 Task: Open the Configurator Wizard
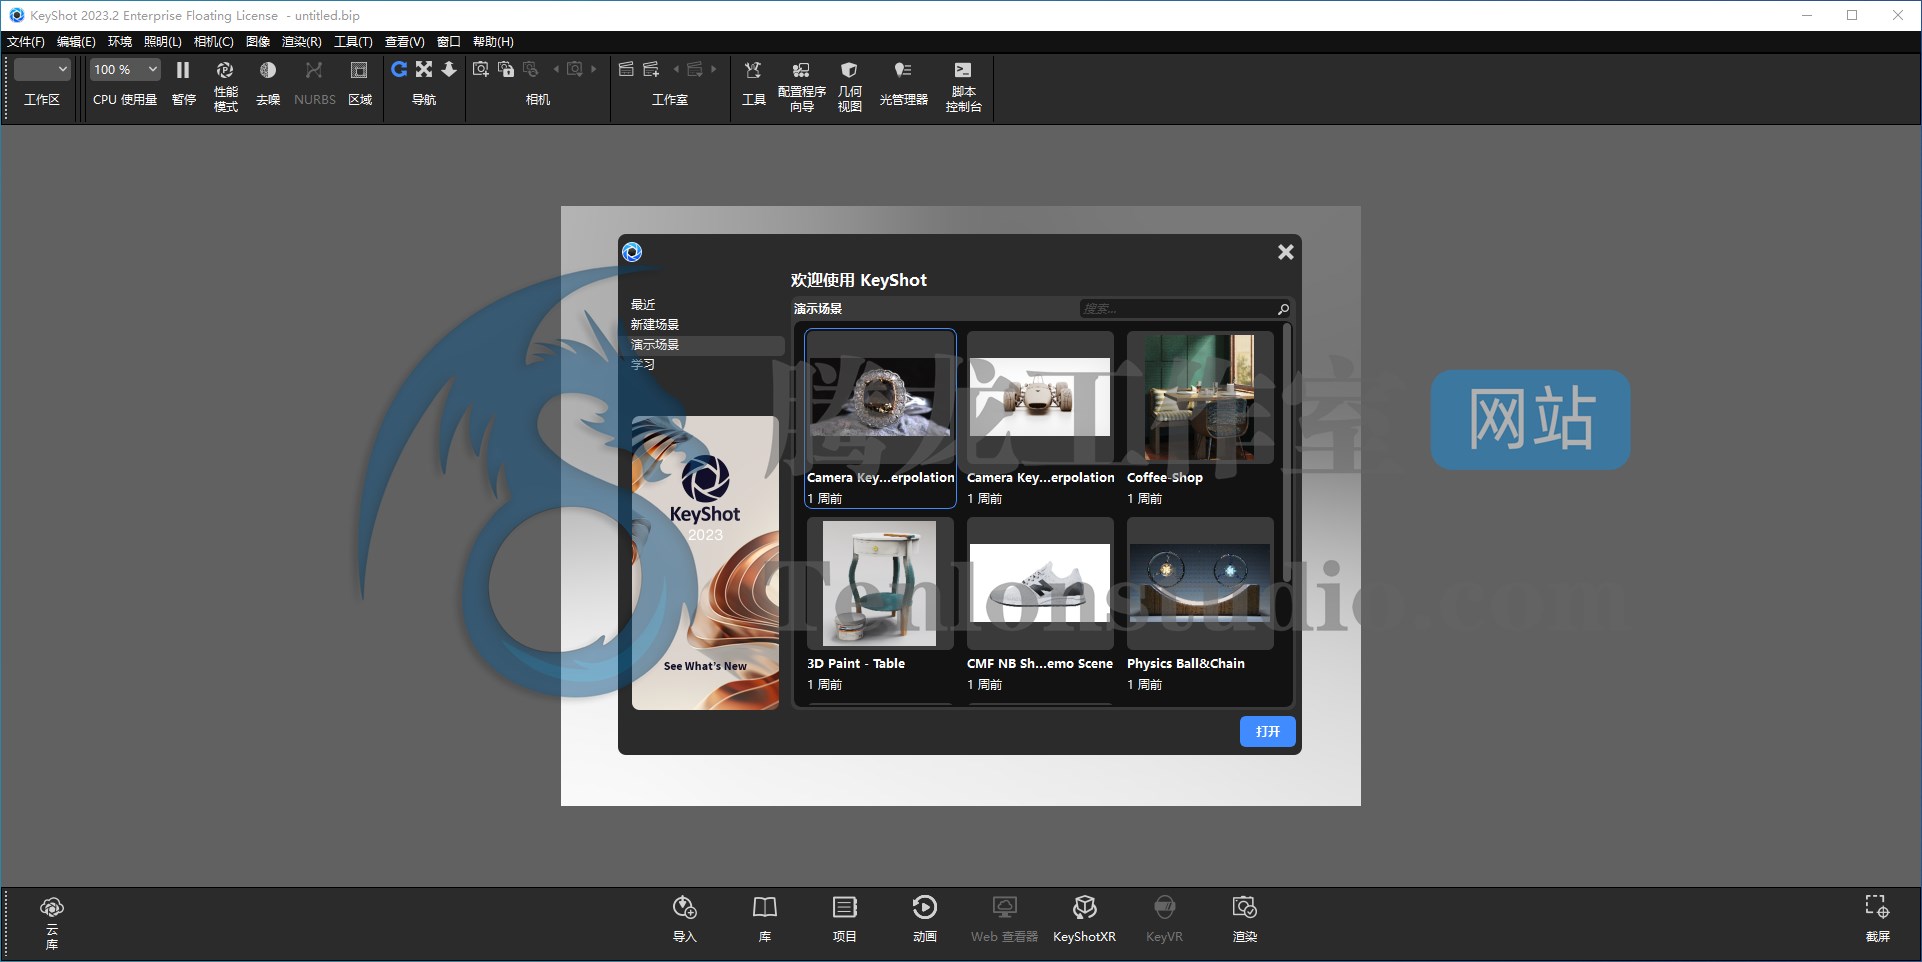coord(801,85)
